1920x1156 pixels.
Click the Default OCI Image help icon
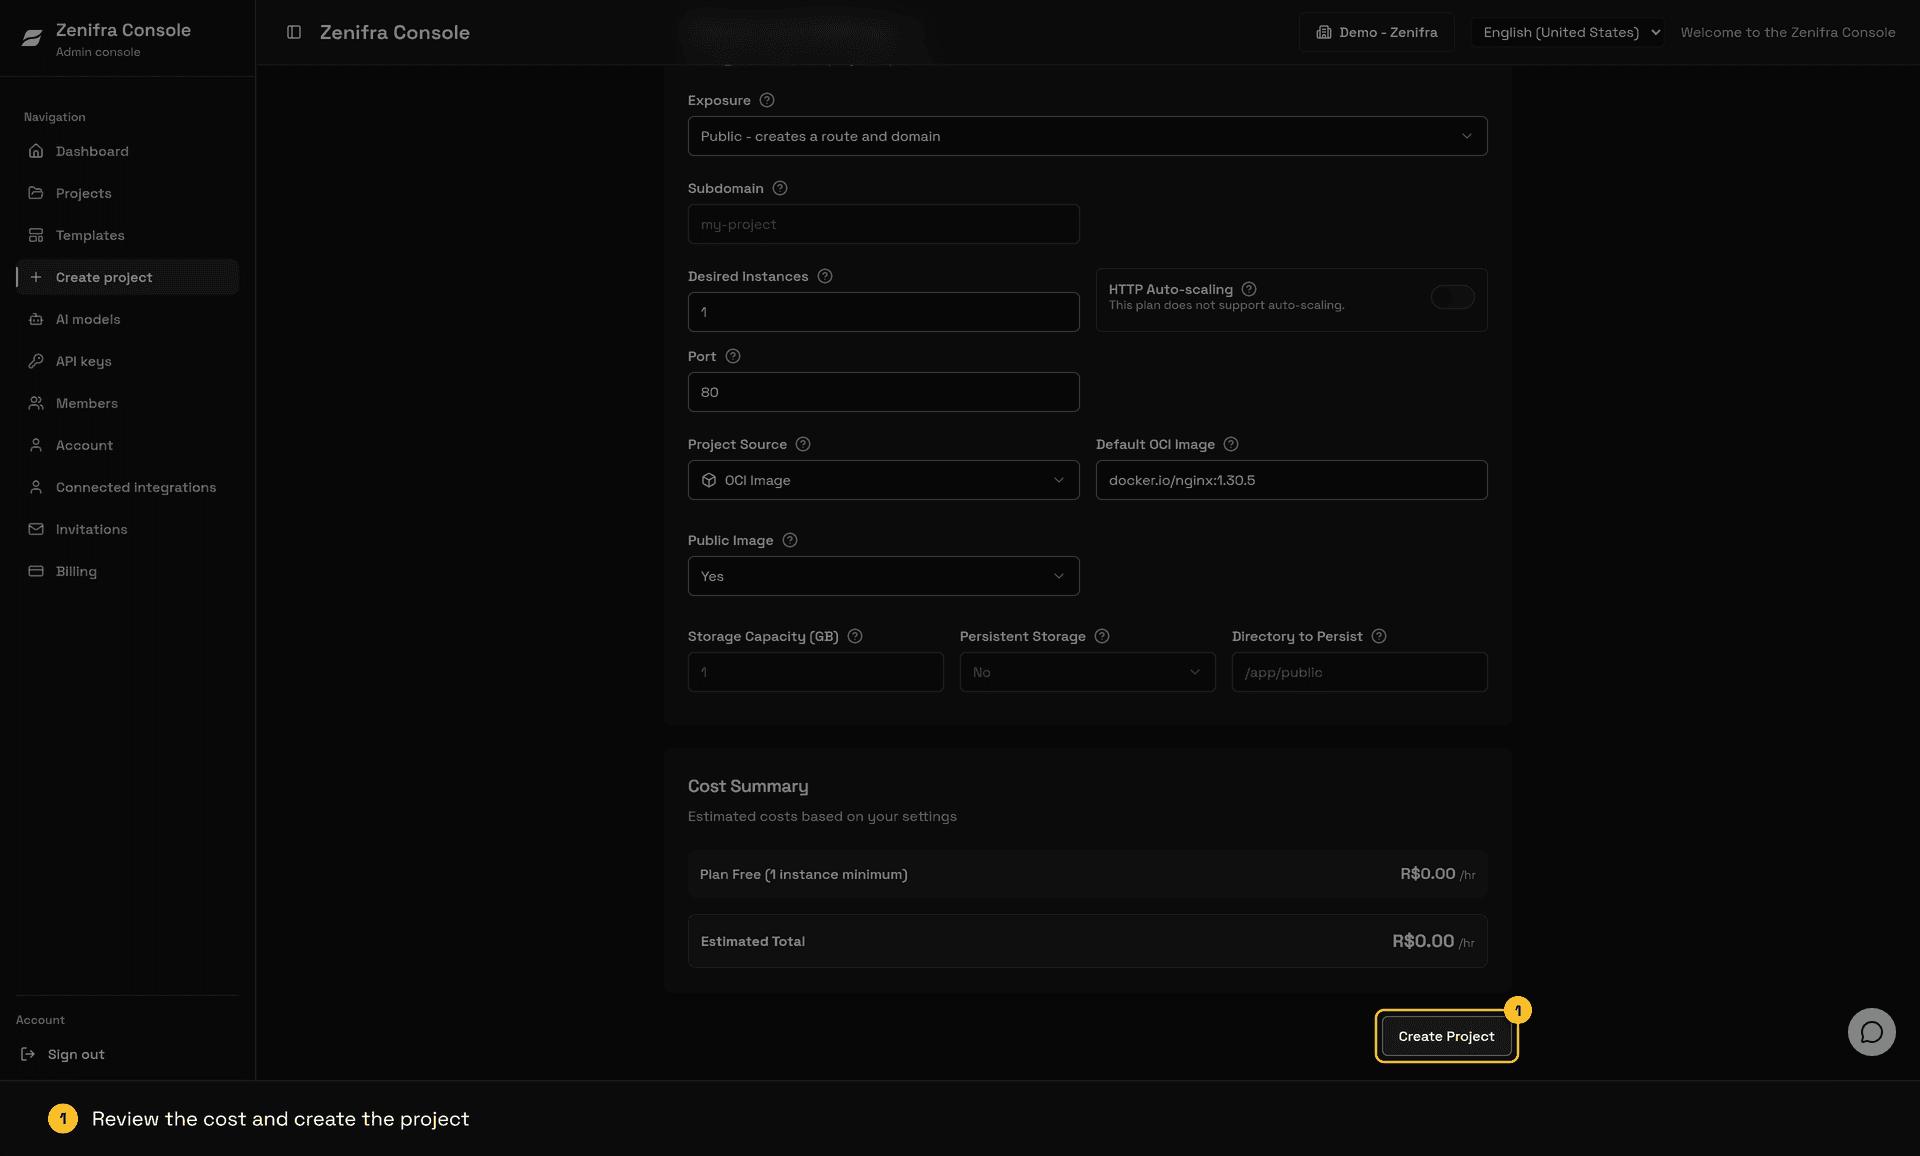1231,444
